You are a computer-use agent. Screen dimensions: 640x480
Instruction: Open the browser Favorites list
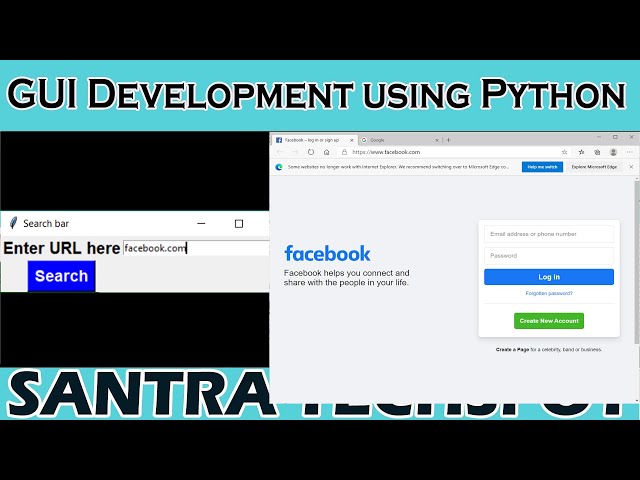point(581,152)
